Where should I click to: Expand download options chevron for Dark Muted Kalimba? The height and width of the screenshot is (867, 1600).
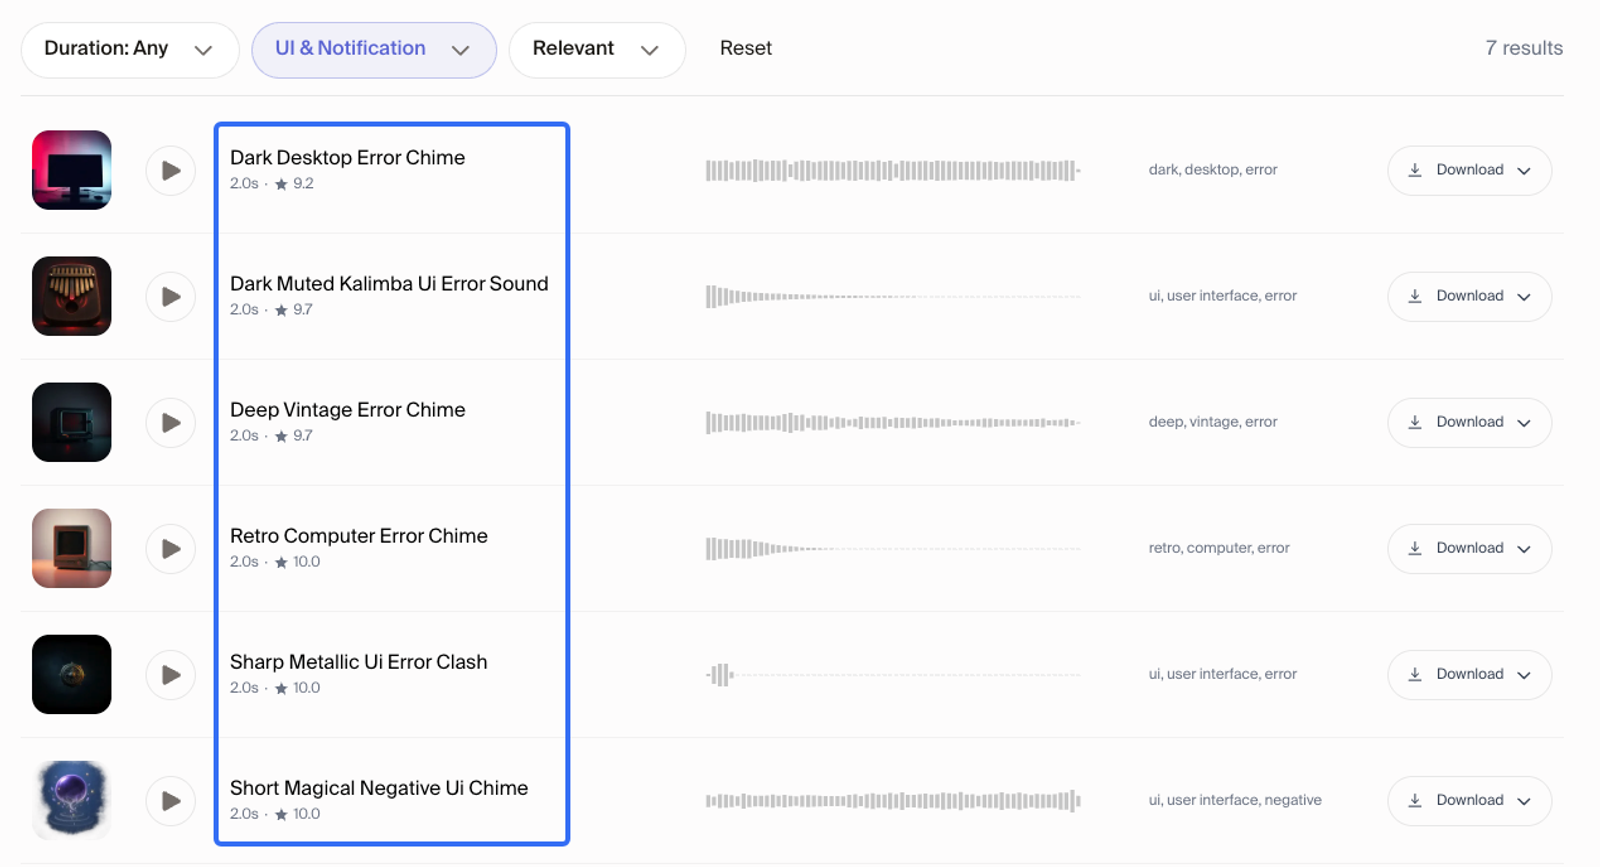(x=1524, y=297)
